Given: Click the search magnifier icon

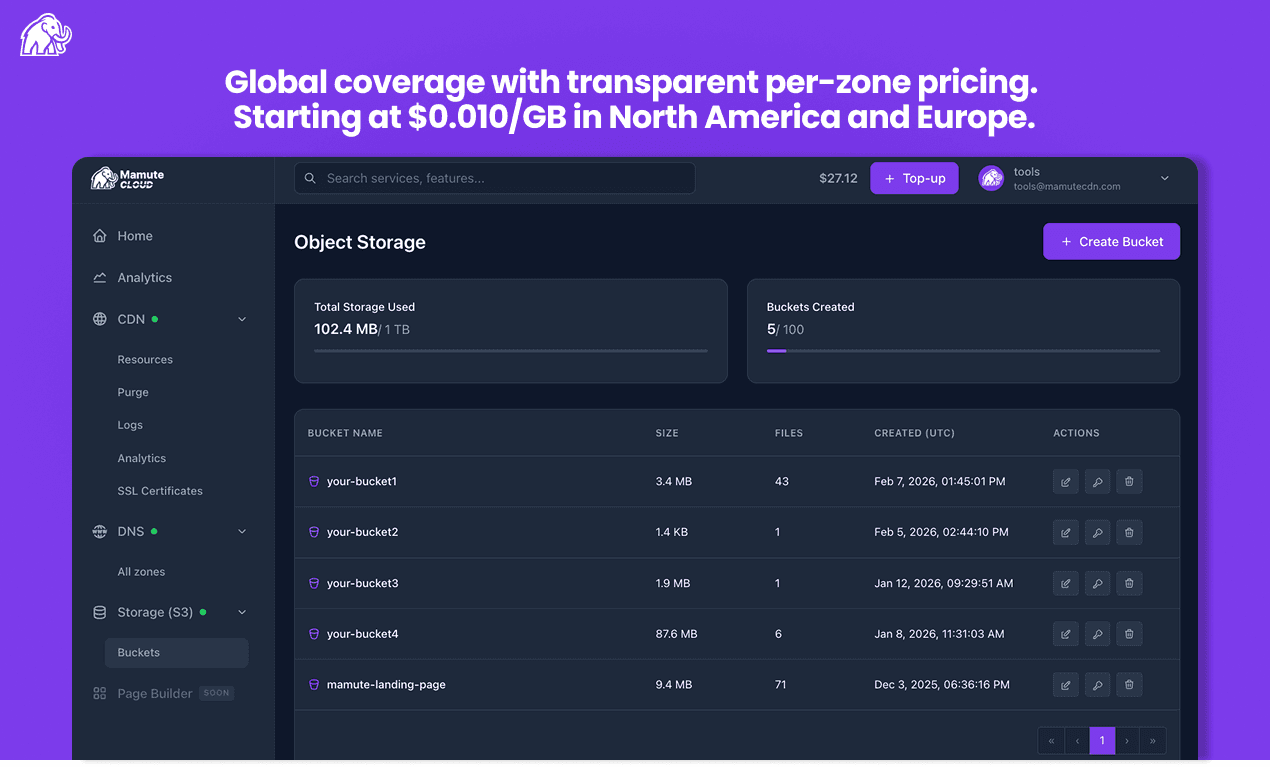Looking at the screenshot, I should click(x=309, y=177).
